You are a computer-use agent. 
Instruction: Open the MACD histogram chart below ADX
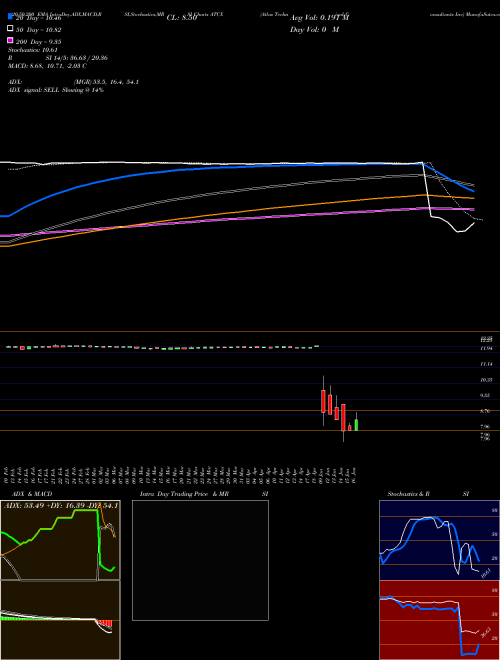click(x=60, y=620)
